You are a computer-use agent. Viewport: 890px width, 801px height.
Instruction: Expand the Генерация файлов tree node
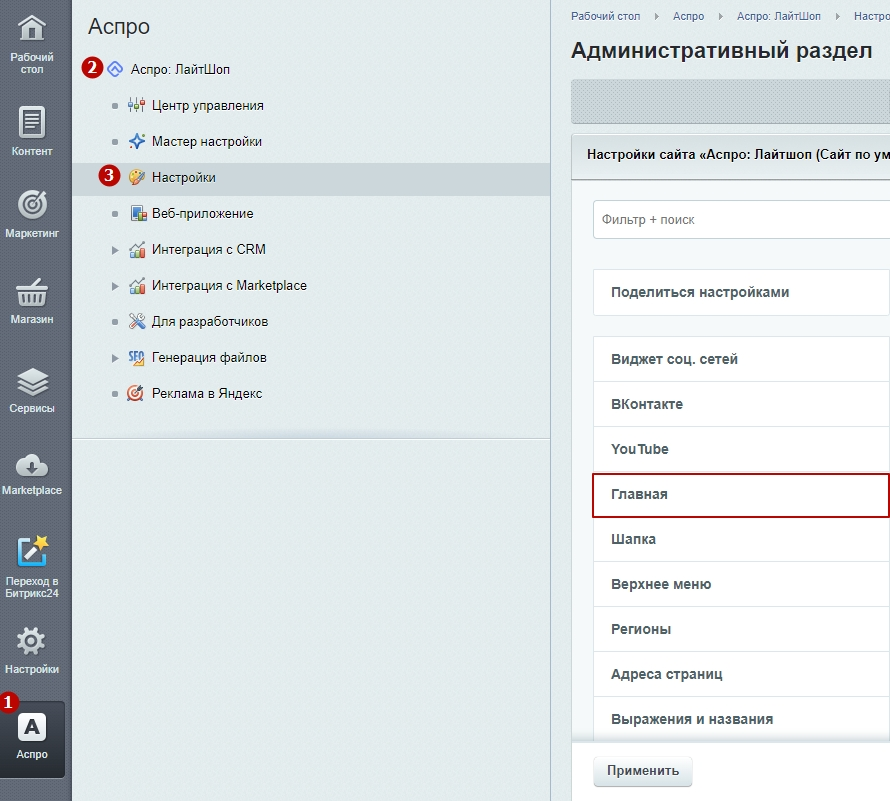115,358
